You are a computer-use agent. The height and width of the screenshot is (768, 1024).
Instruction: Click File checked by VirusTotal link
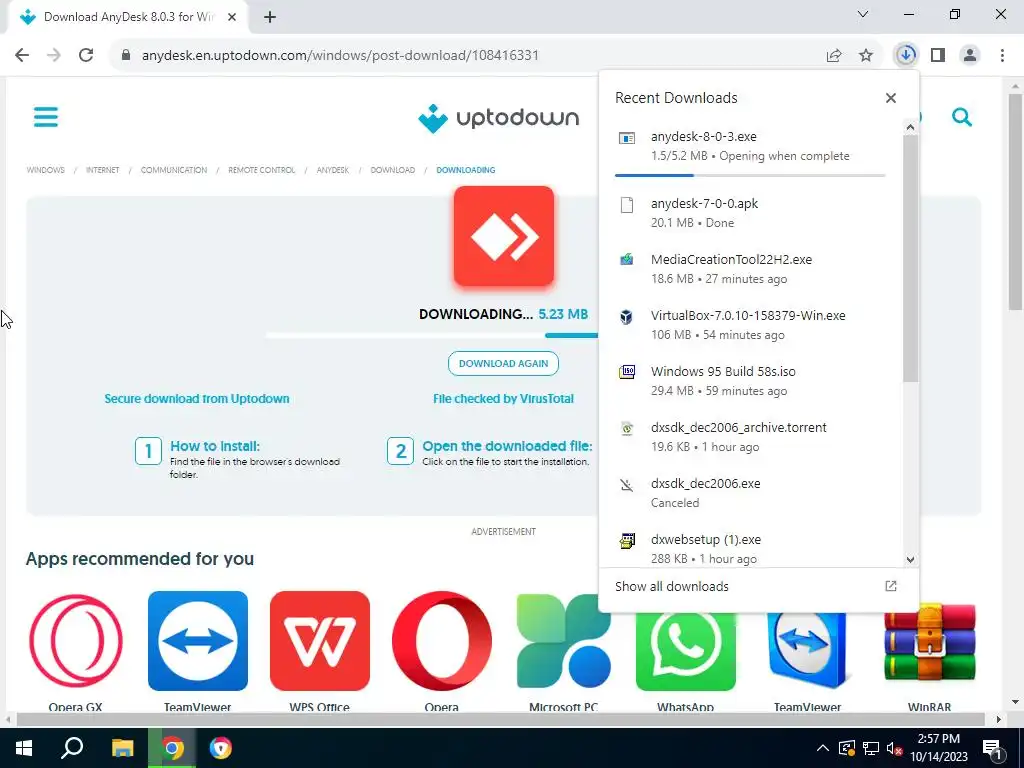[504, 398]
